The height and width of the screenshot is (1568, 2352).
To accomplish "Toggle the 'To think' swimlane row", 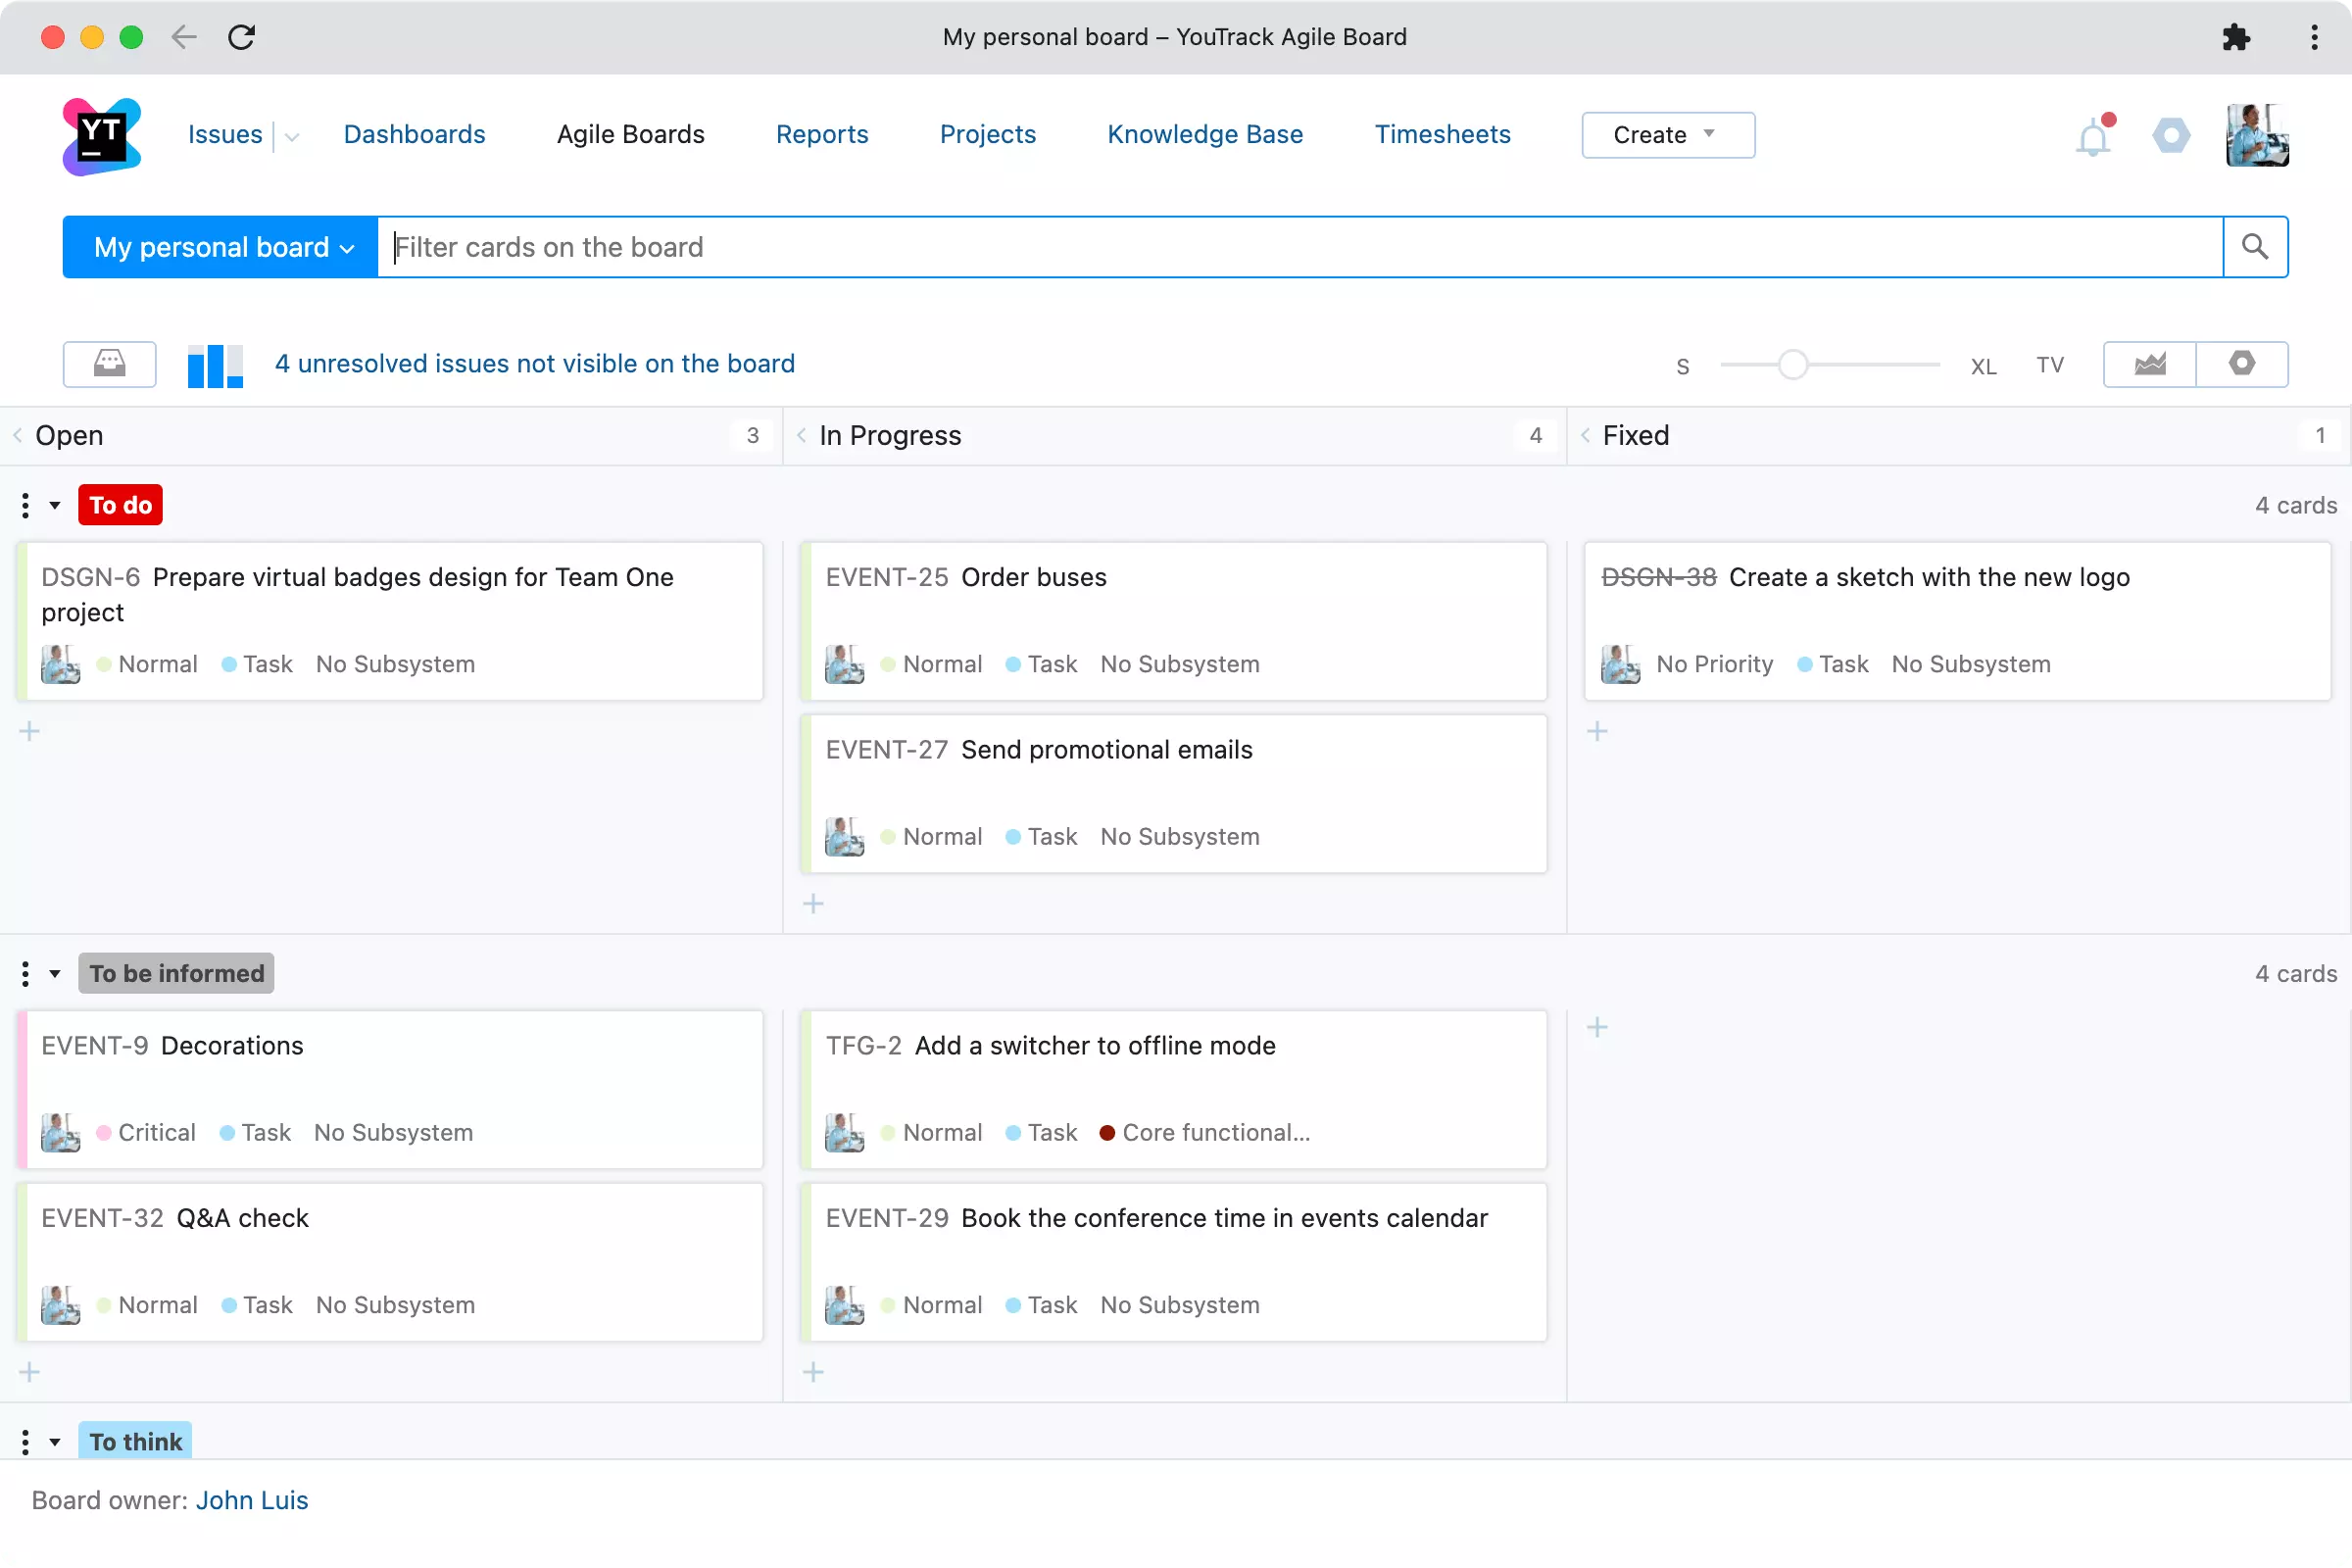I will coord(56,1441).
